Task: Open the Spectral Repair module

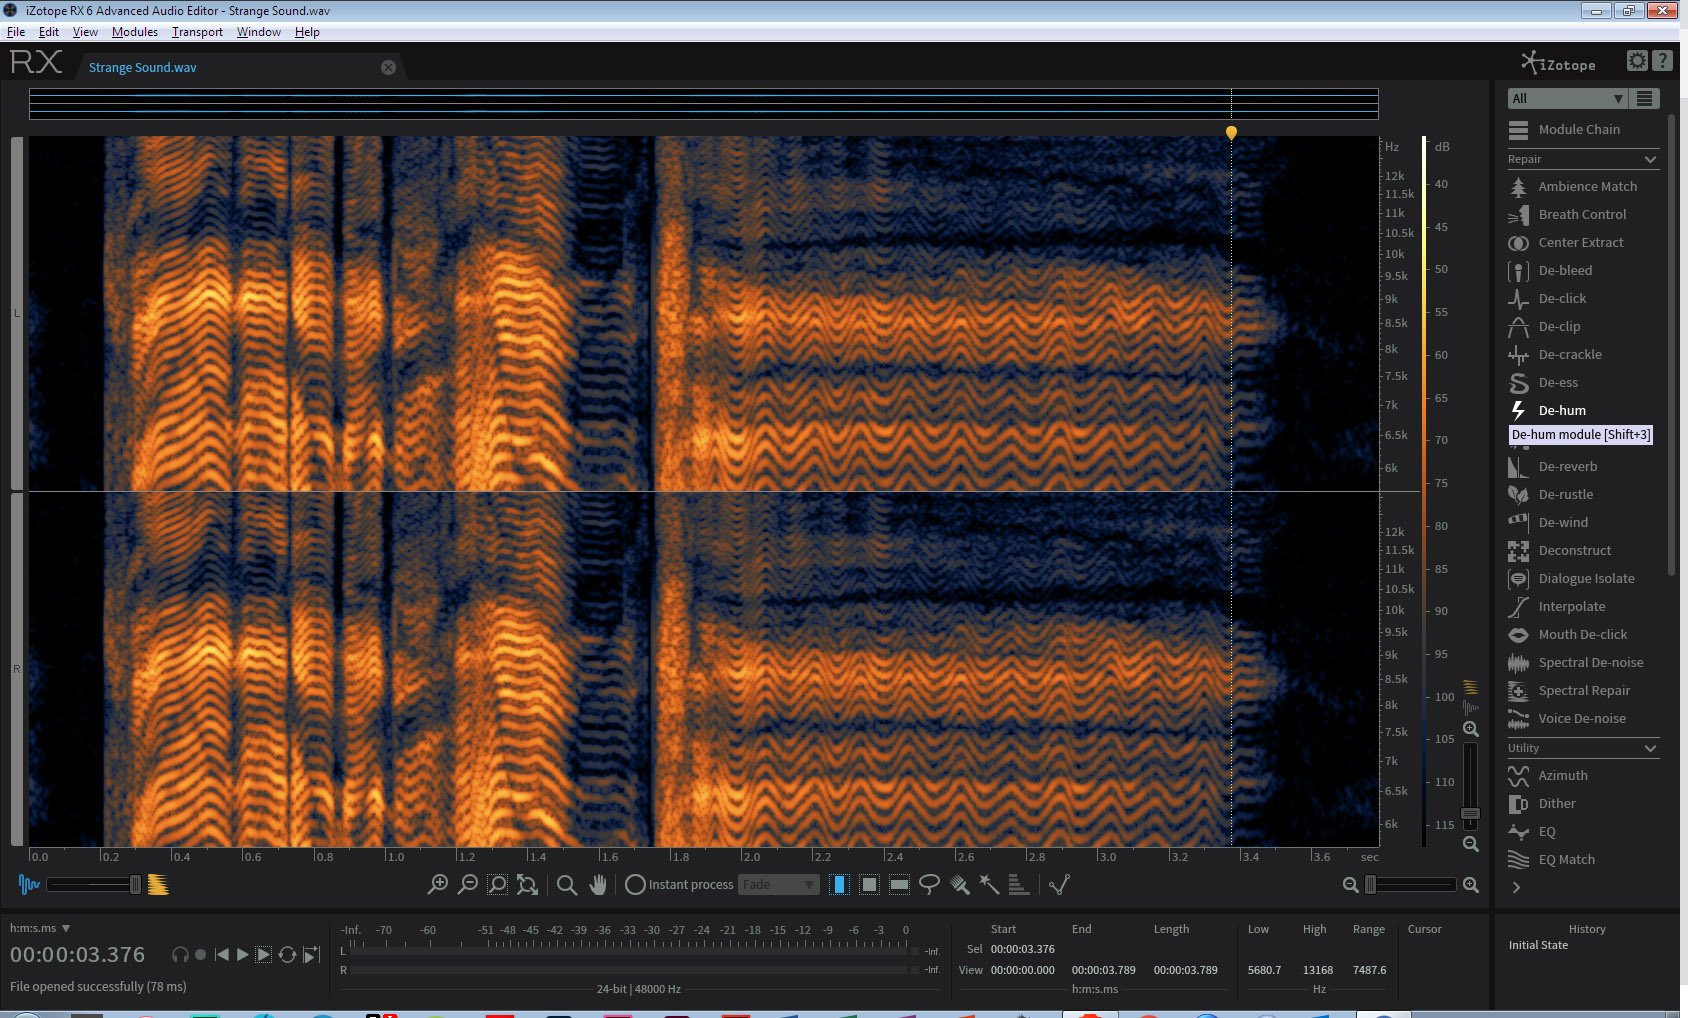Action: 1583,690
